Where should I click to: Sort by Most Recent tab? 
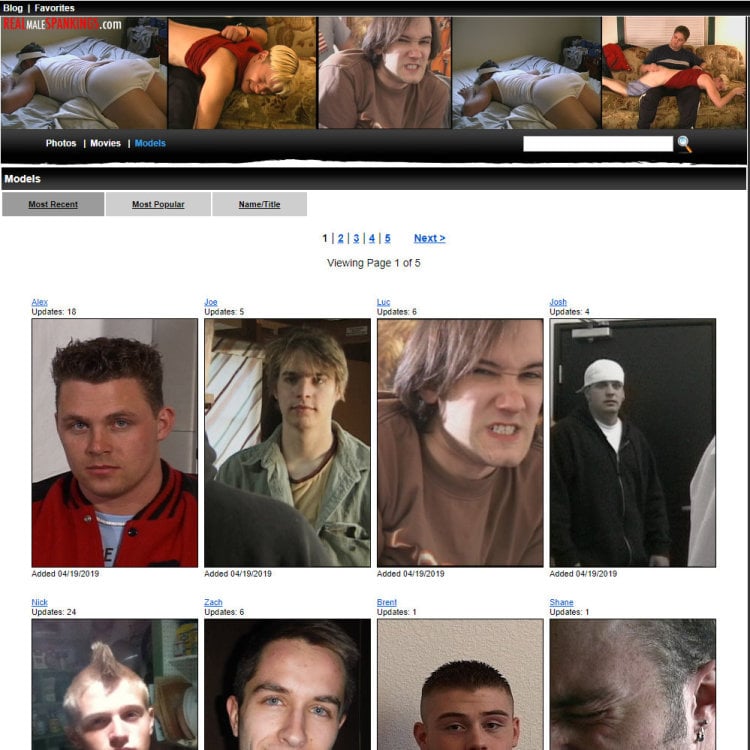53,204
